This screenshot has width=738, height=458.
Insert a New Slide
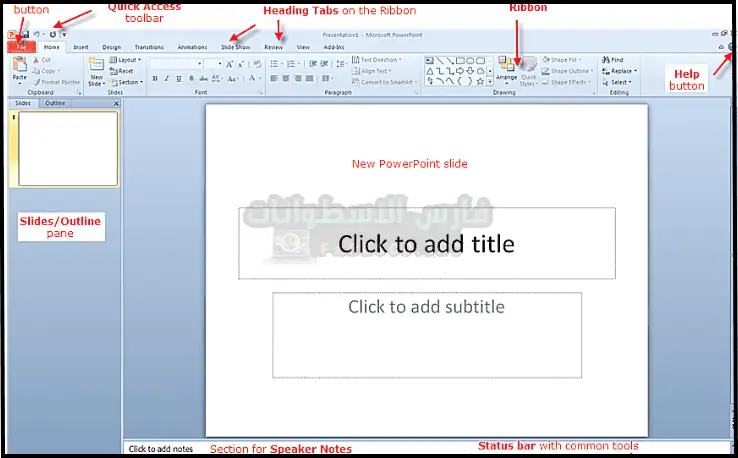pos(96,70)
